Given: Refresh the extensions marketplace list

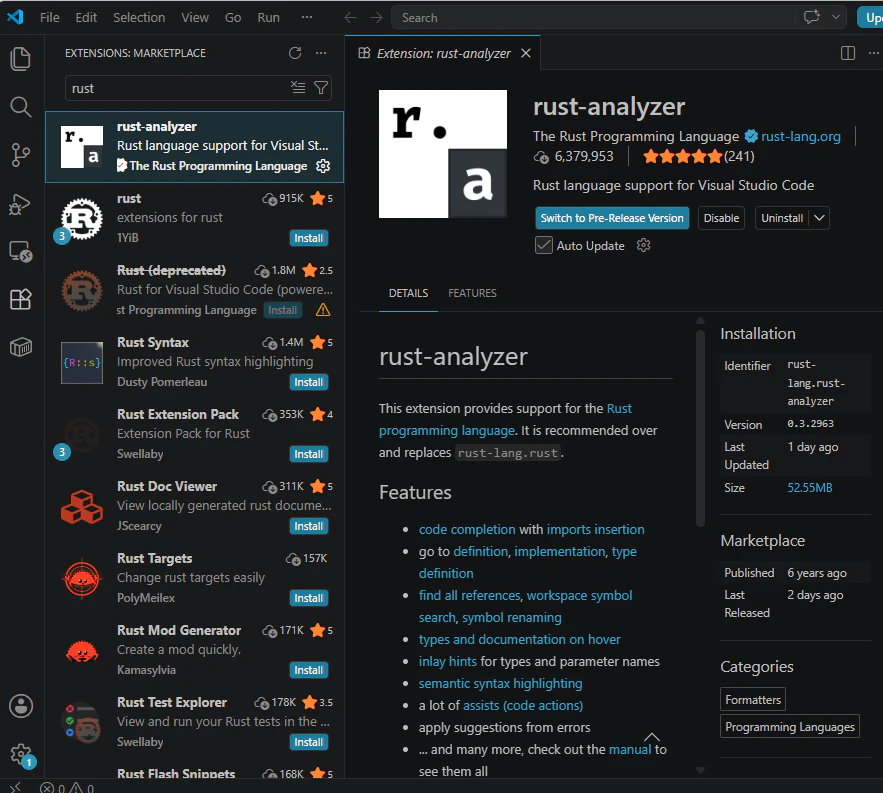Looking at the screenshot, I should [x=295, y=53].
